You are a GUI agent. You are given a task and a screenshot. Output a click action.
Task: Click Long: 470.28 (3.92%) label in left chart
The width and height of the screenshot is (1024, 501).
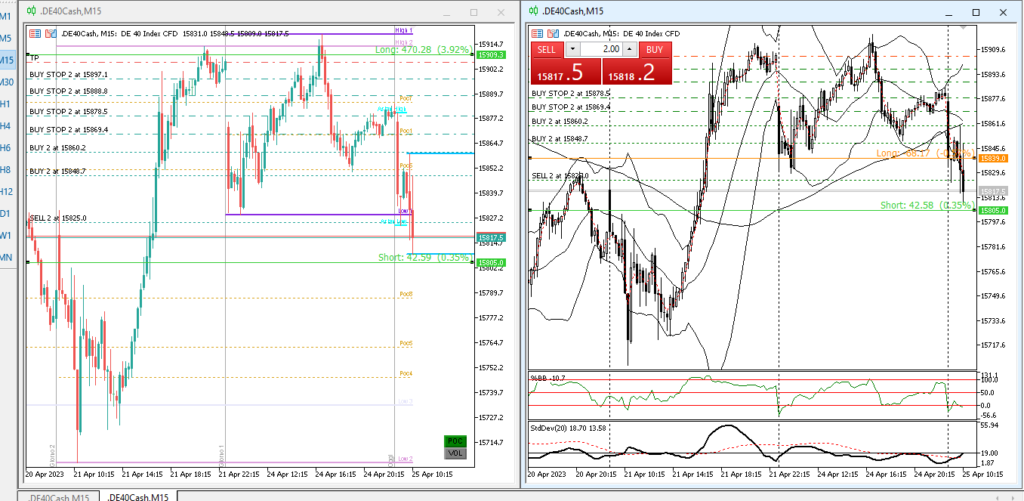tap(423, 50)
